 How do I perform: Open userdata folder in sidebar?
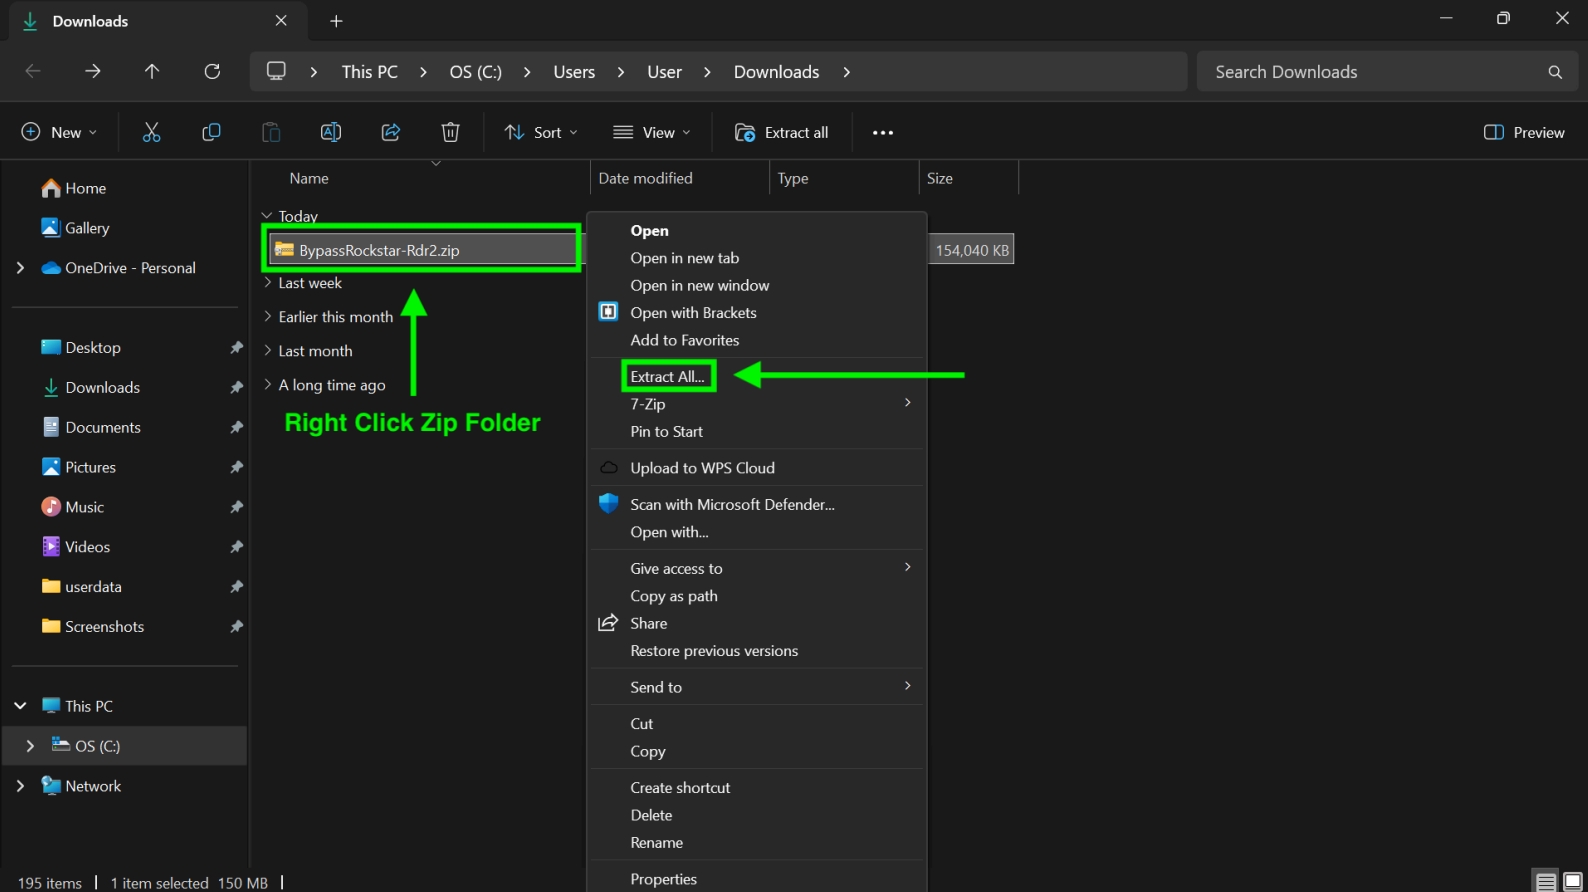pyautogui.click(x=82, y=587)
